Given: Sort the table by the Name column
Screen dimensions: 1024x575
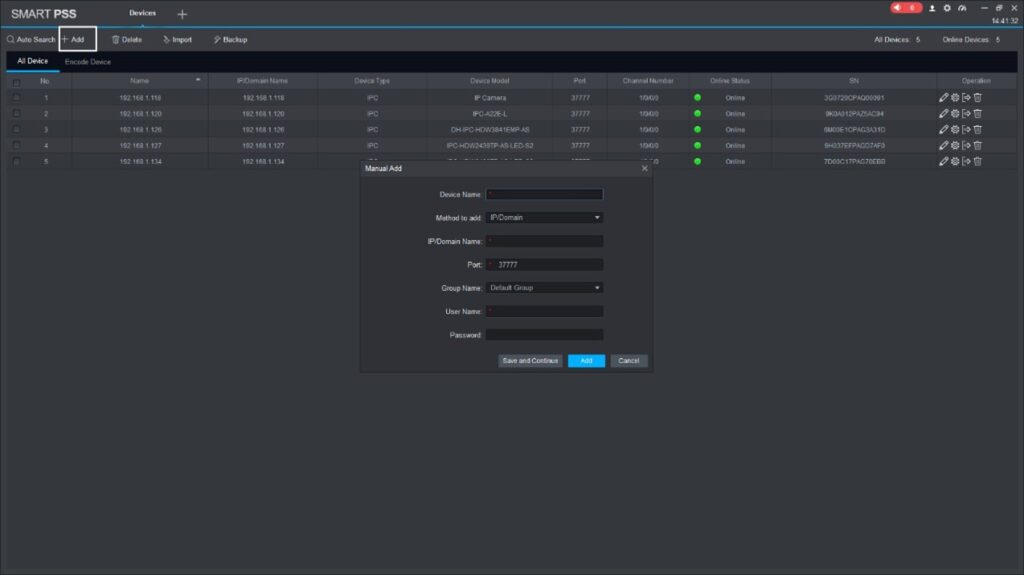Looking at the screenshot, I should click(x=139, y=81).
